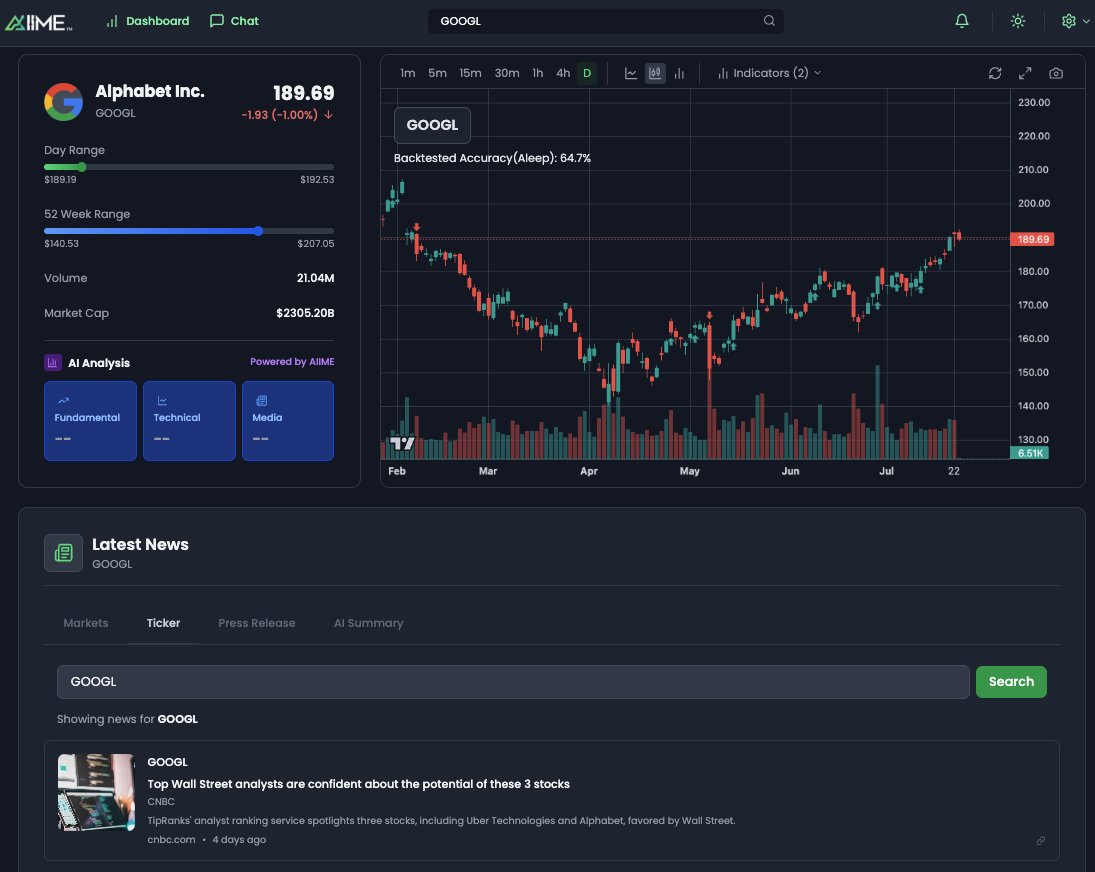Open Top Wall Street analysts article headline
The height and width of the screenshot is (872, 1095).
pos(358,784)
